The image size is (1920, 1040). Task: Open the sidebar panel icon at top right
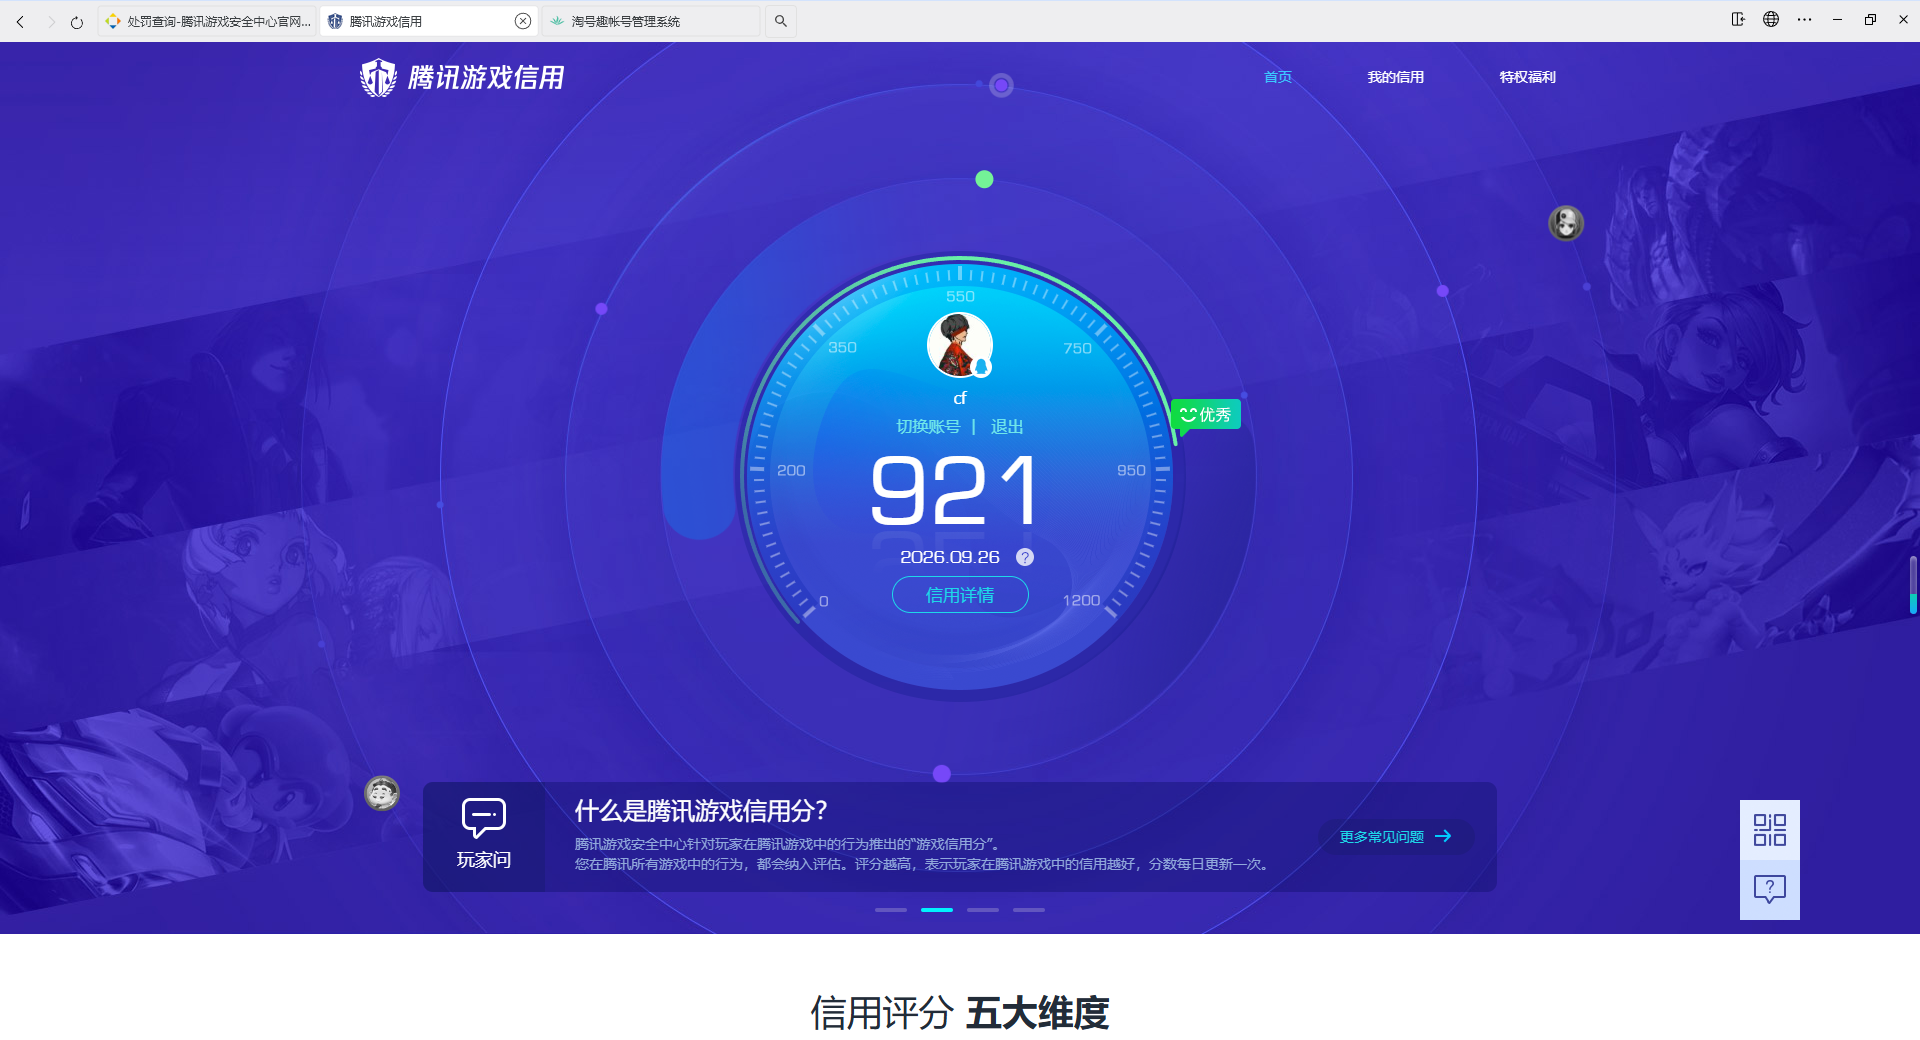pyautogui.click(x=1738, y=19)
